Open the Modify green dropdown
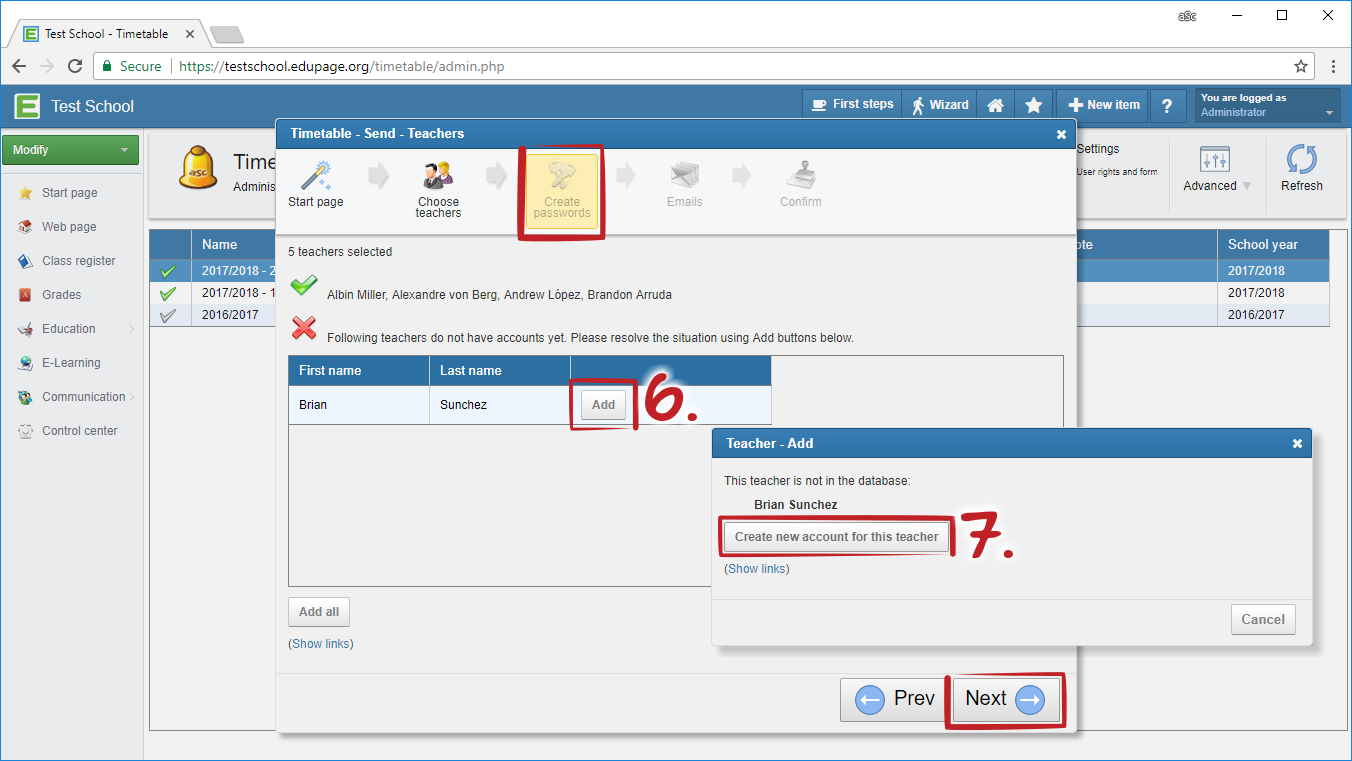 click(x=70, y=150)
